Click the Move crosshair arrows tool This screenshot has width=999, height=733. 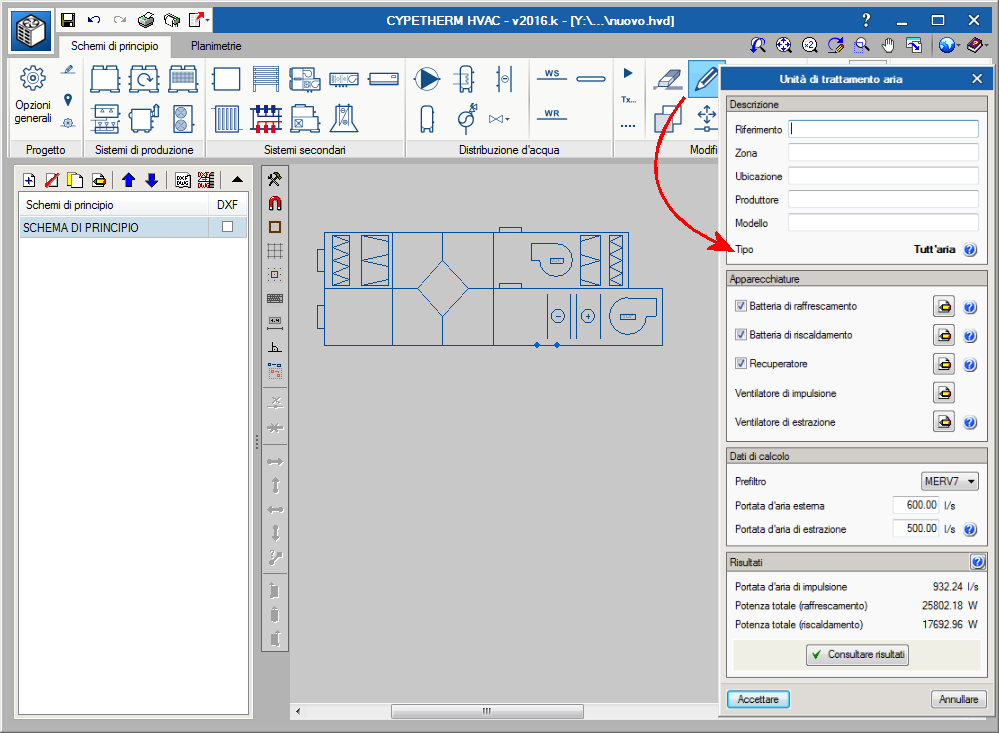click(x=707, y=119)
